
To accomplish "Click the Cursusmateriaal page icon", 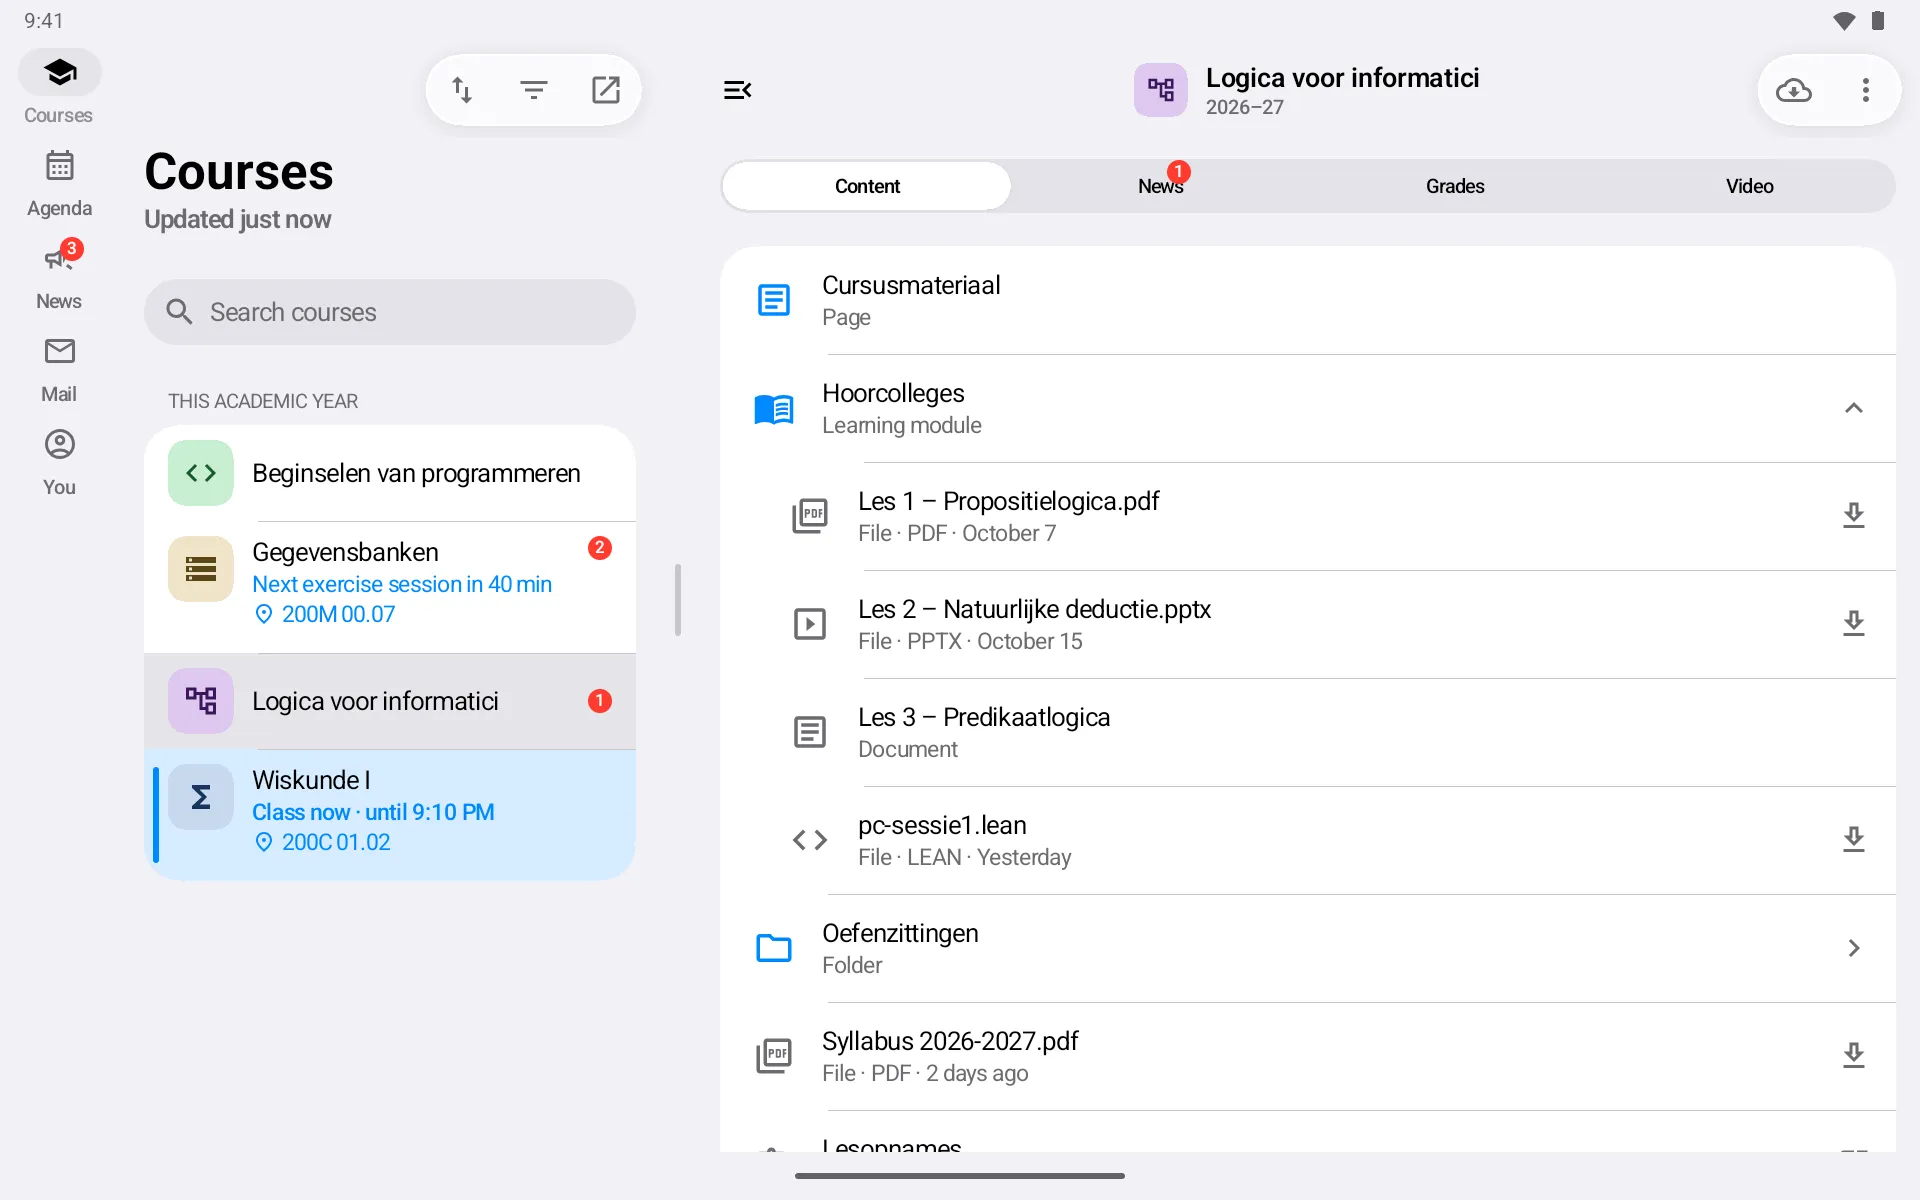I will point(774,300).
